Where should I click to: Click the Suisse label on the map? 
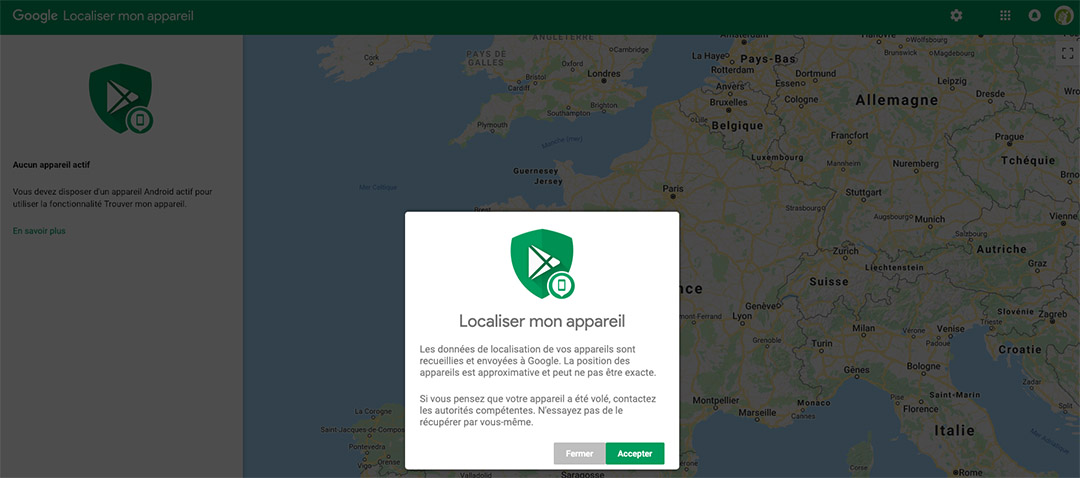[x=829, y=282]
